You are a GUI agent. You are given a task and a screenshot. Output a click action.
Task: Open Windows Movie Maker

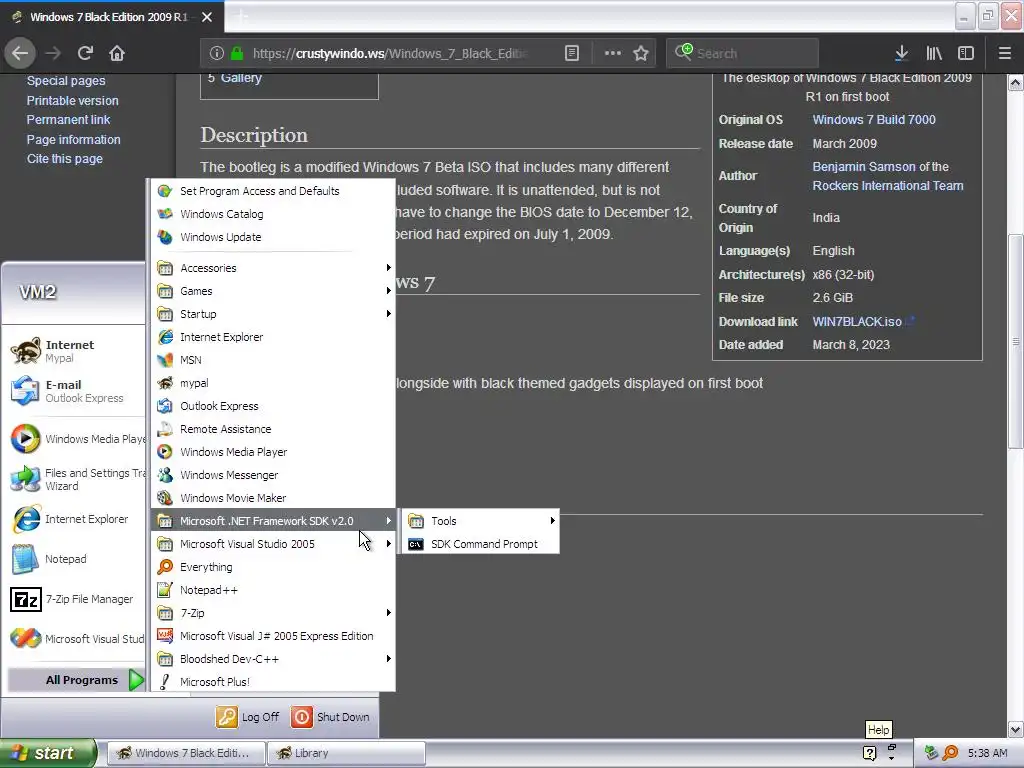point(272,498)
